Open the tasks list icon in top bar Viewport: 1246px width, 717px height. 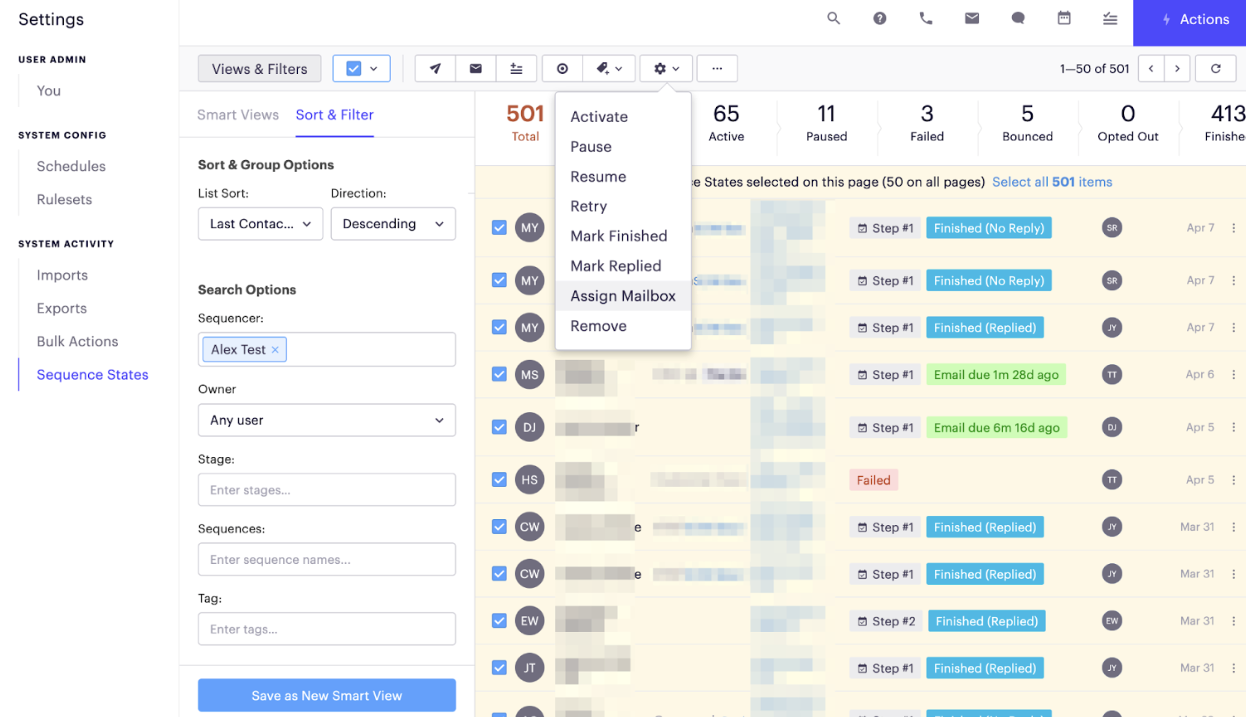[1110, 19]
